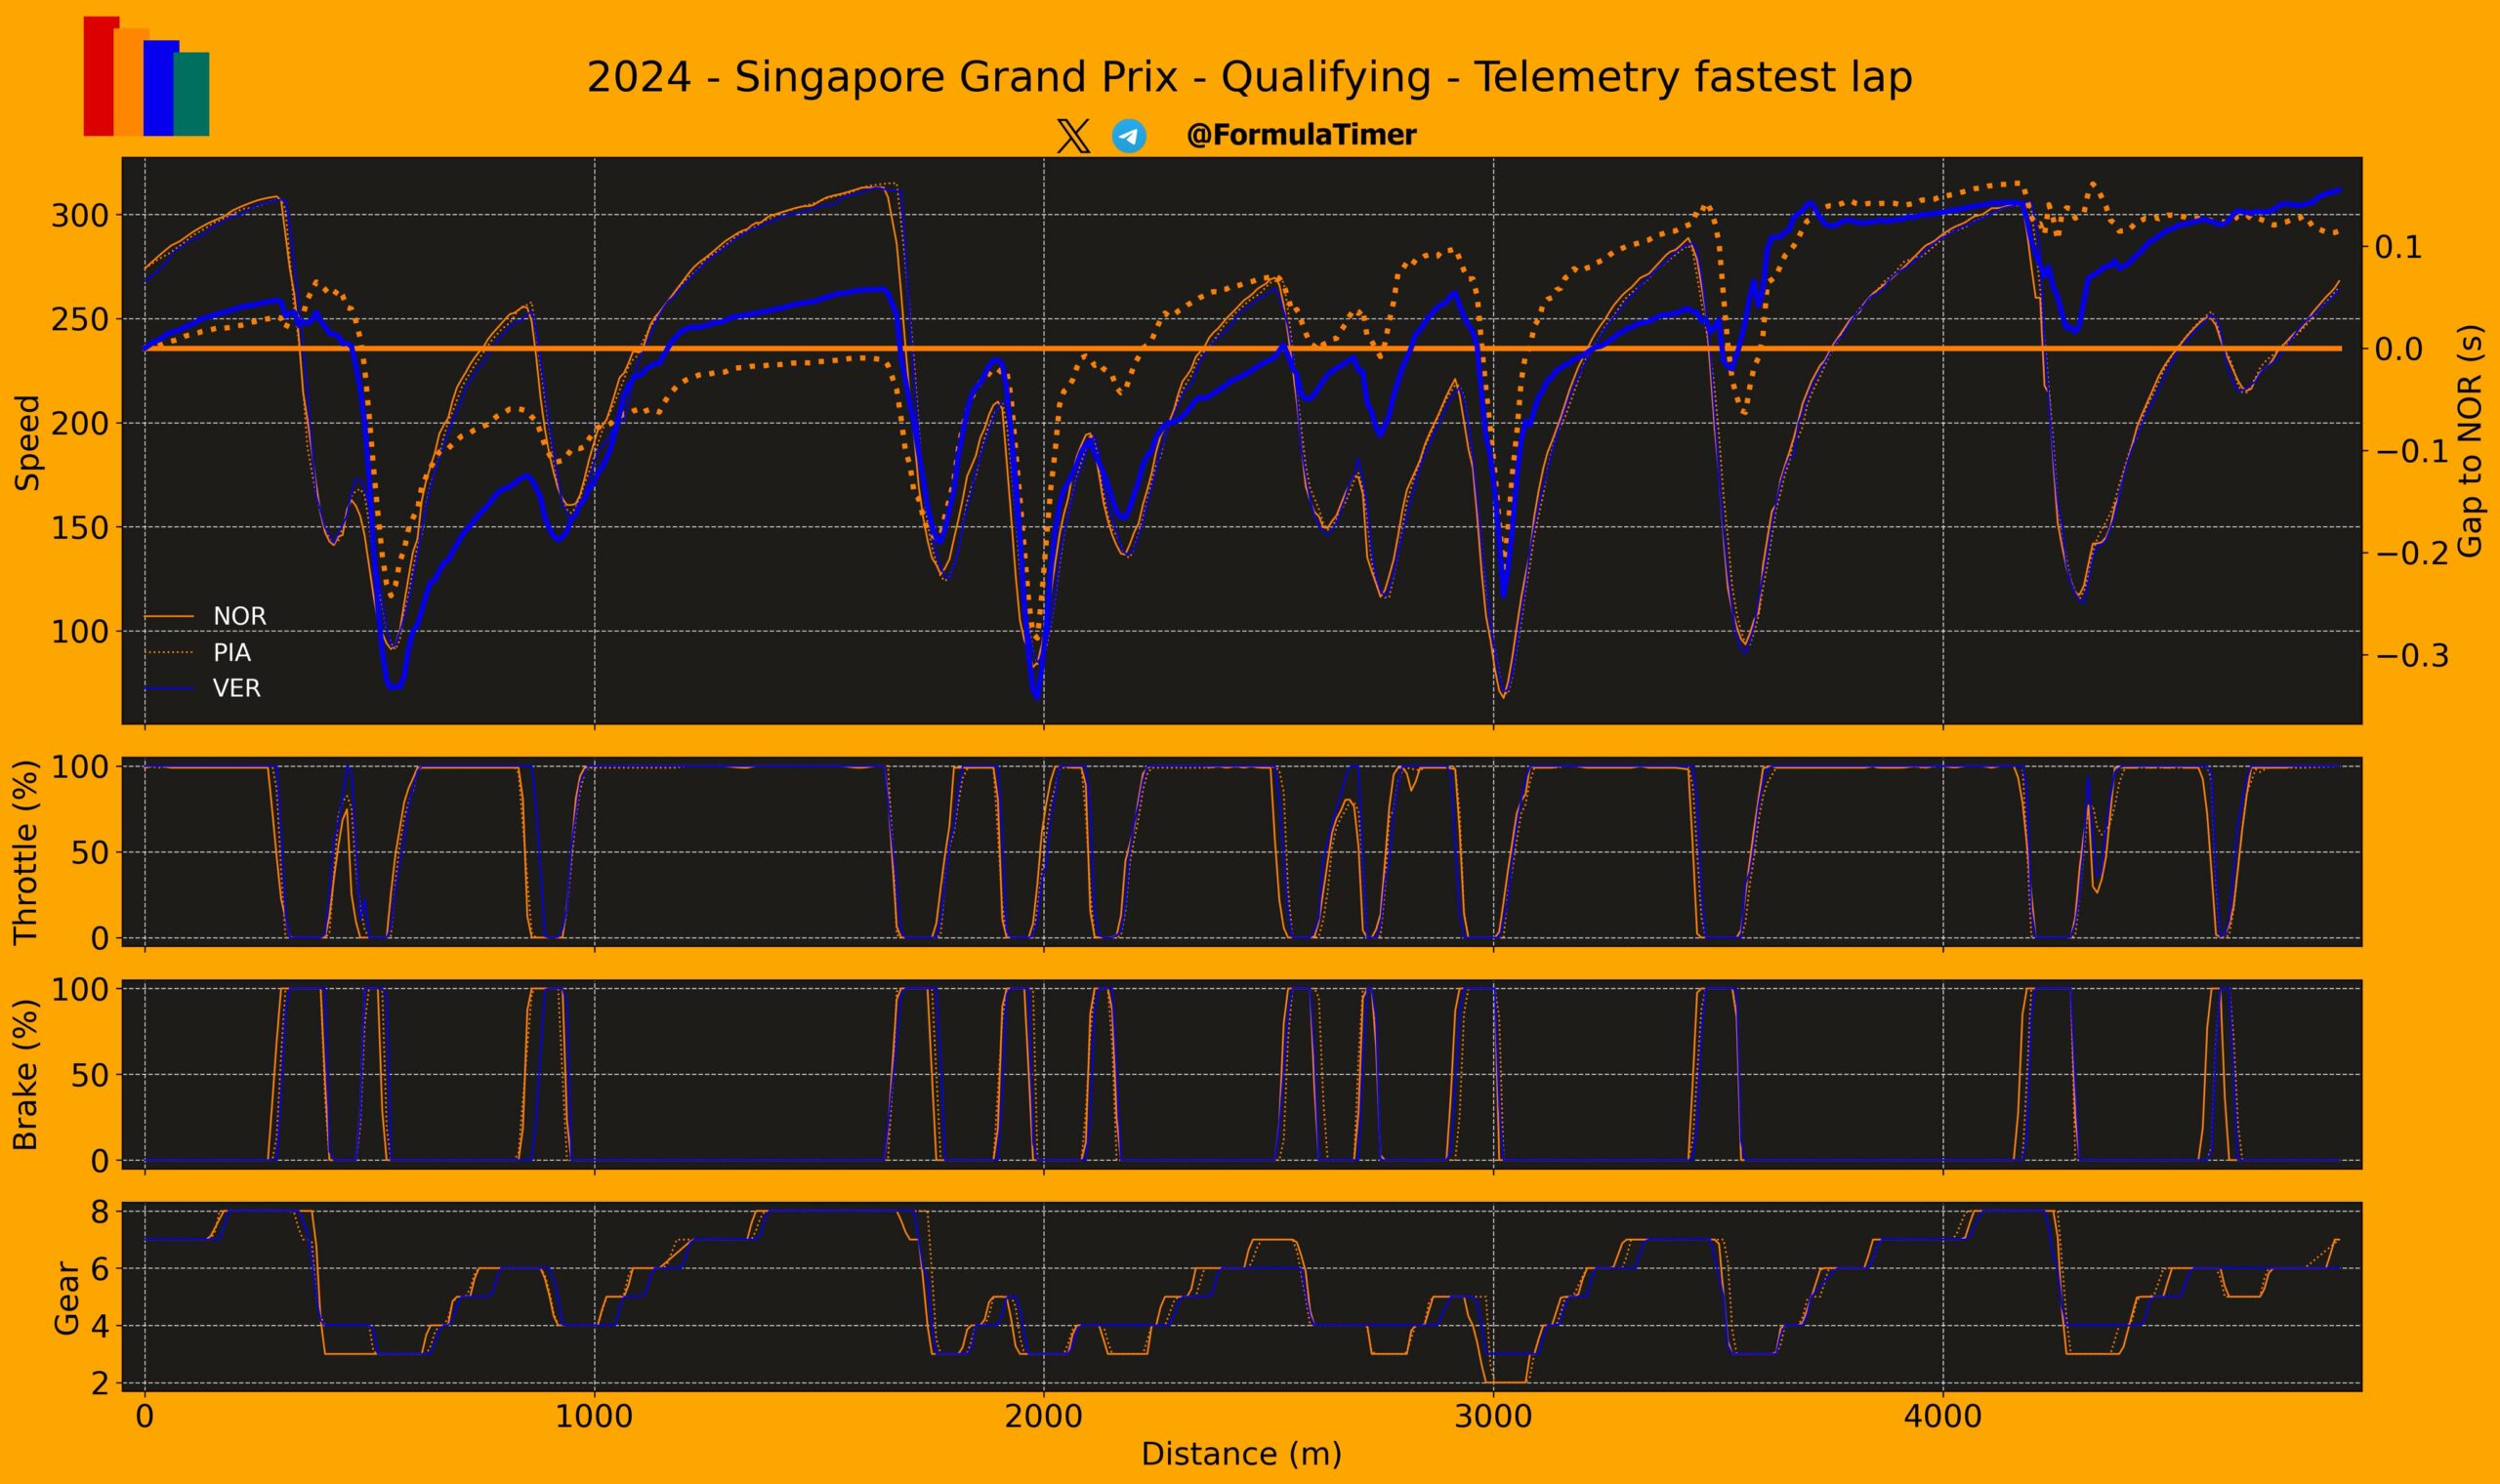2500x1484 pixels.
Task: Open the @FormulaTimer handle
Action: [x=1301, y=135]
